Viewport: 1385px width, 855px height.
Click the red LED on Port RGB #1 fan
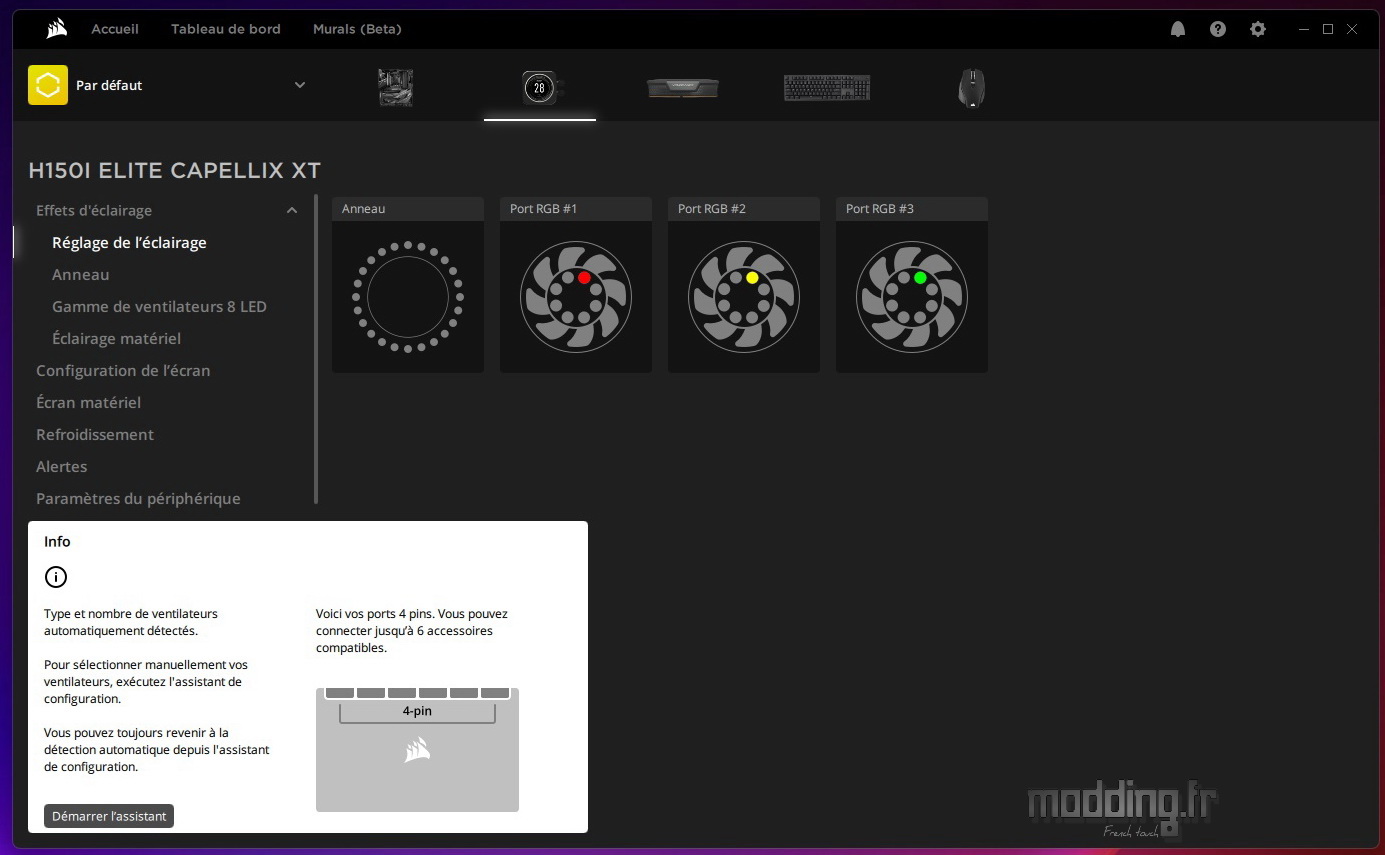[584, 277]
